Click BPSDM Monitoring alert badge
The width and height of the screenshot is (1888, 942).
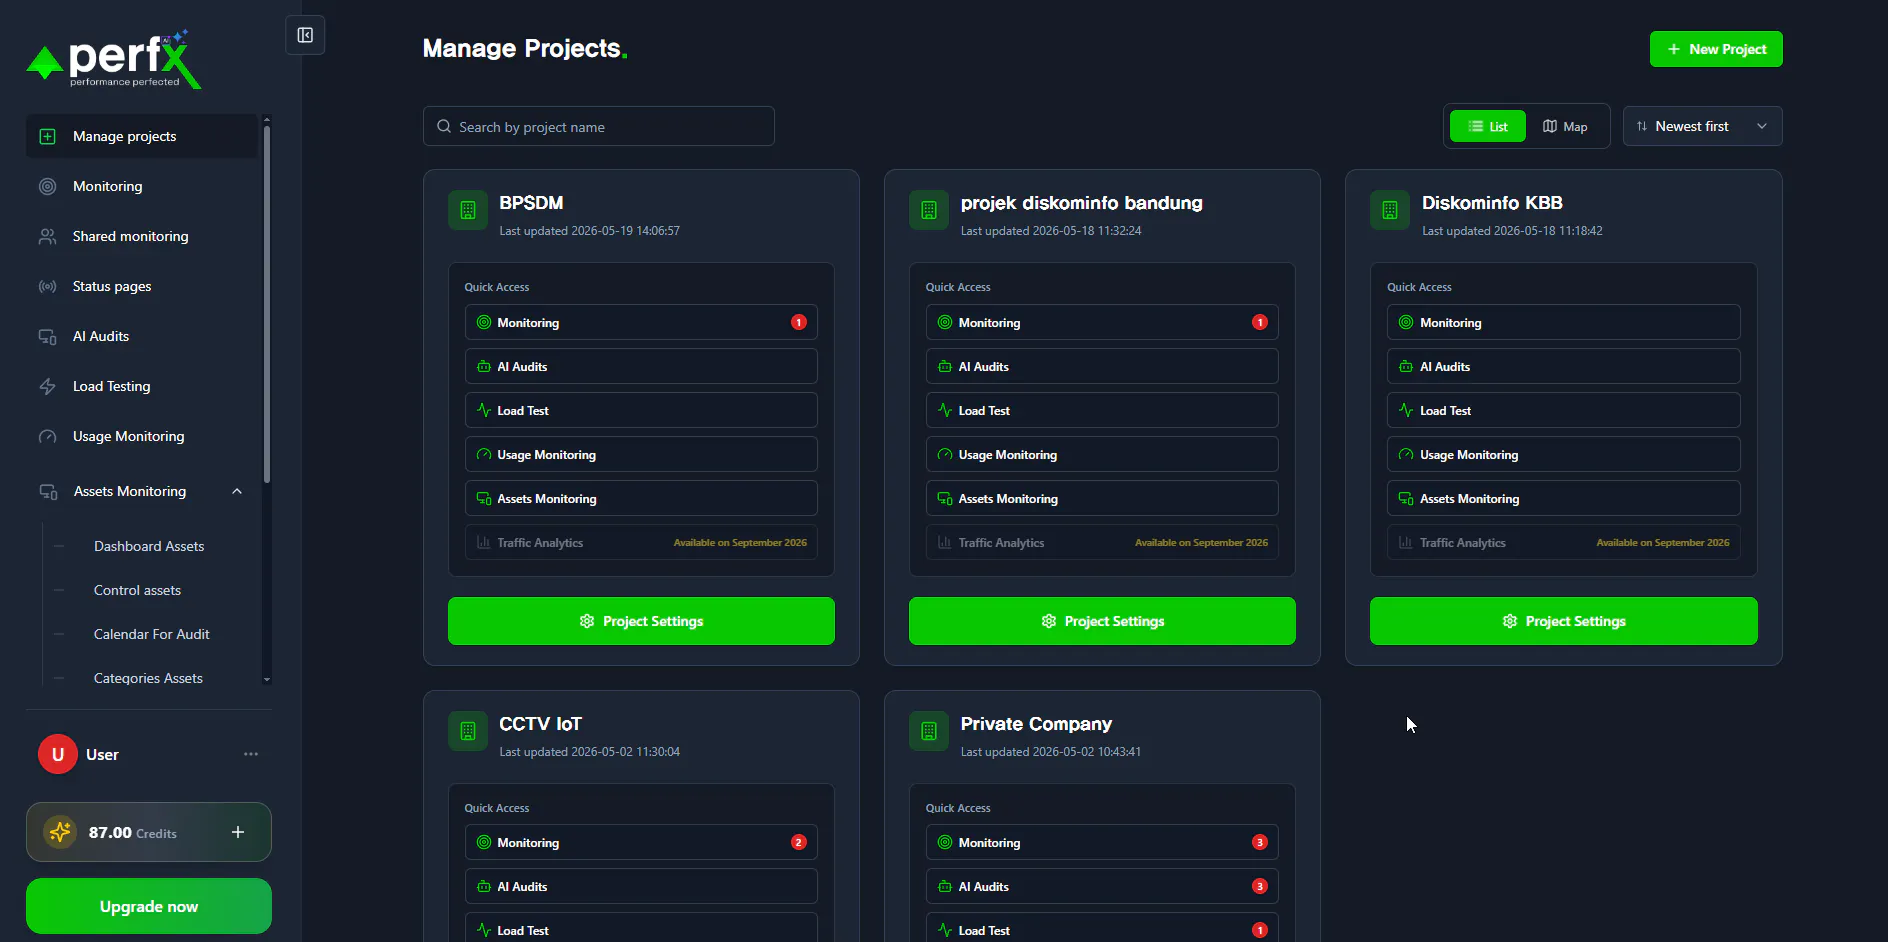(799, 322)
